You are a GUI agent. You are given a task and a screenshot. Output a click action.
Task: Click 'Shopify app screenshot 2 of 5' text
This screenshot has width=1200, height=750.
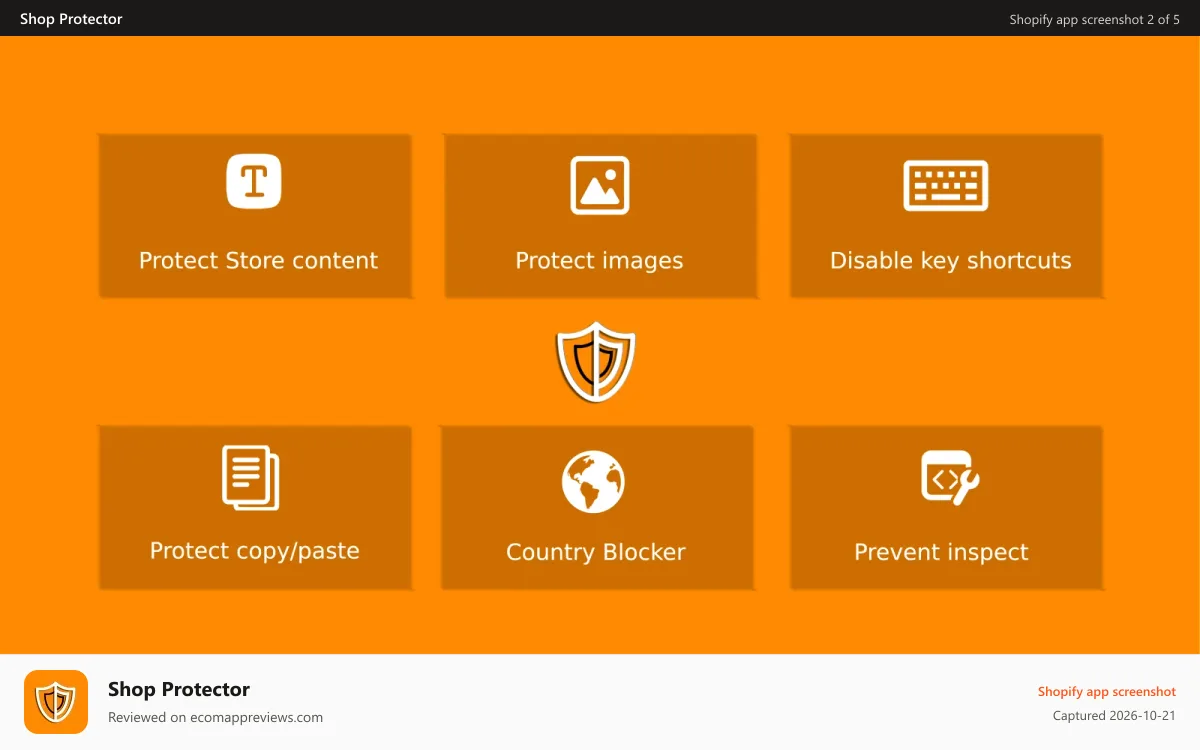(x=1095, y=19)
